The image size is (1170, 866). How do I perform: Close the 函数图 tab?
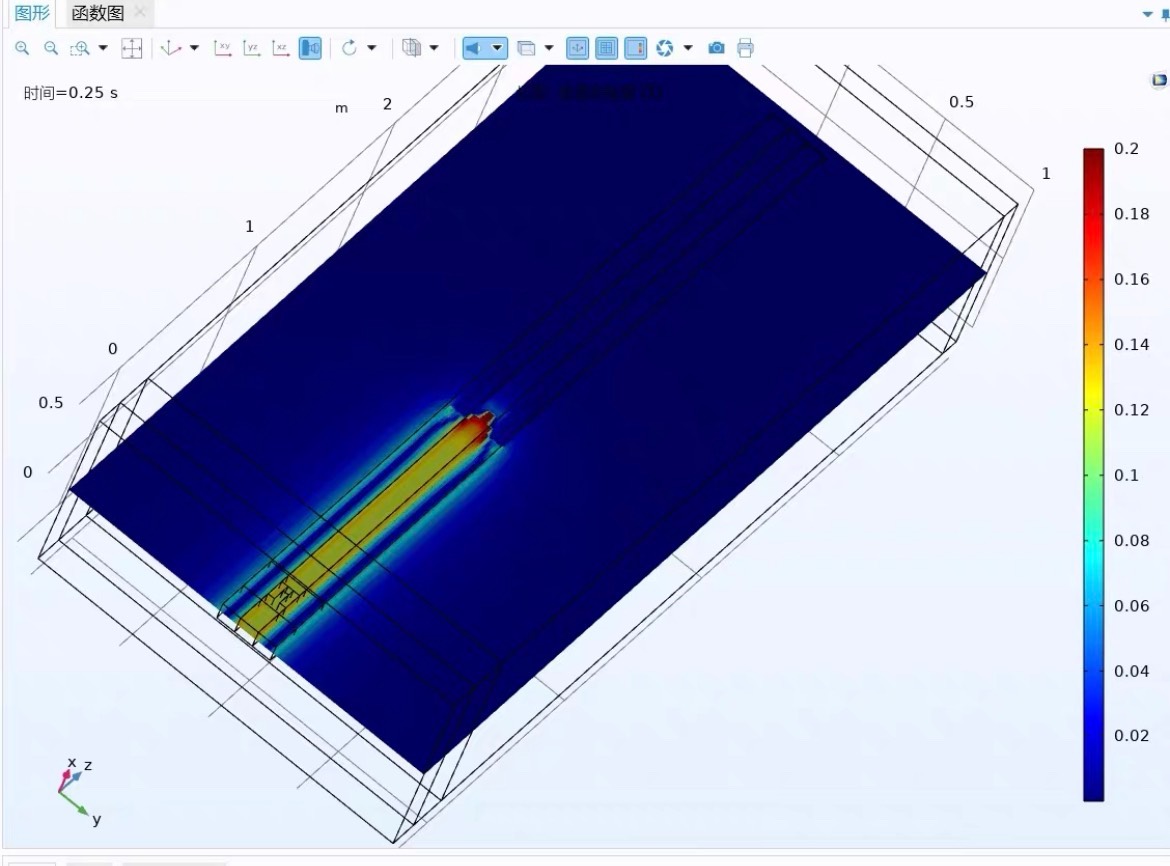click(x=140, y=12)
